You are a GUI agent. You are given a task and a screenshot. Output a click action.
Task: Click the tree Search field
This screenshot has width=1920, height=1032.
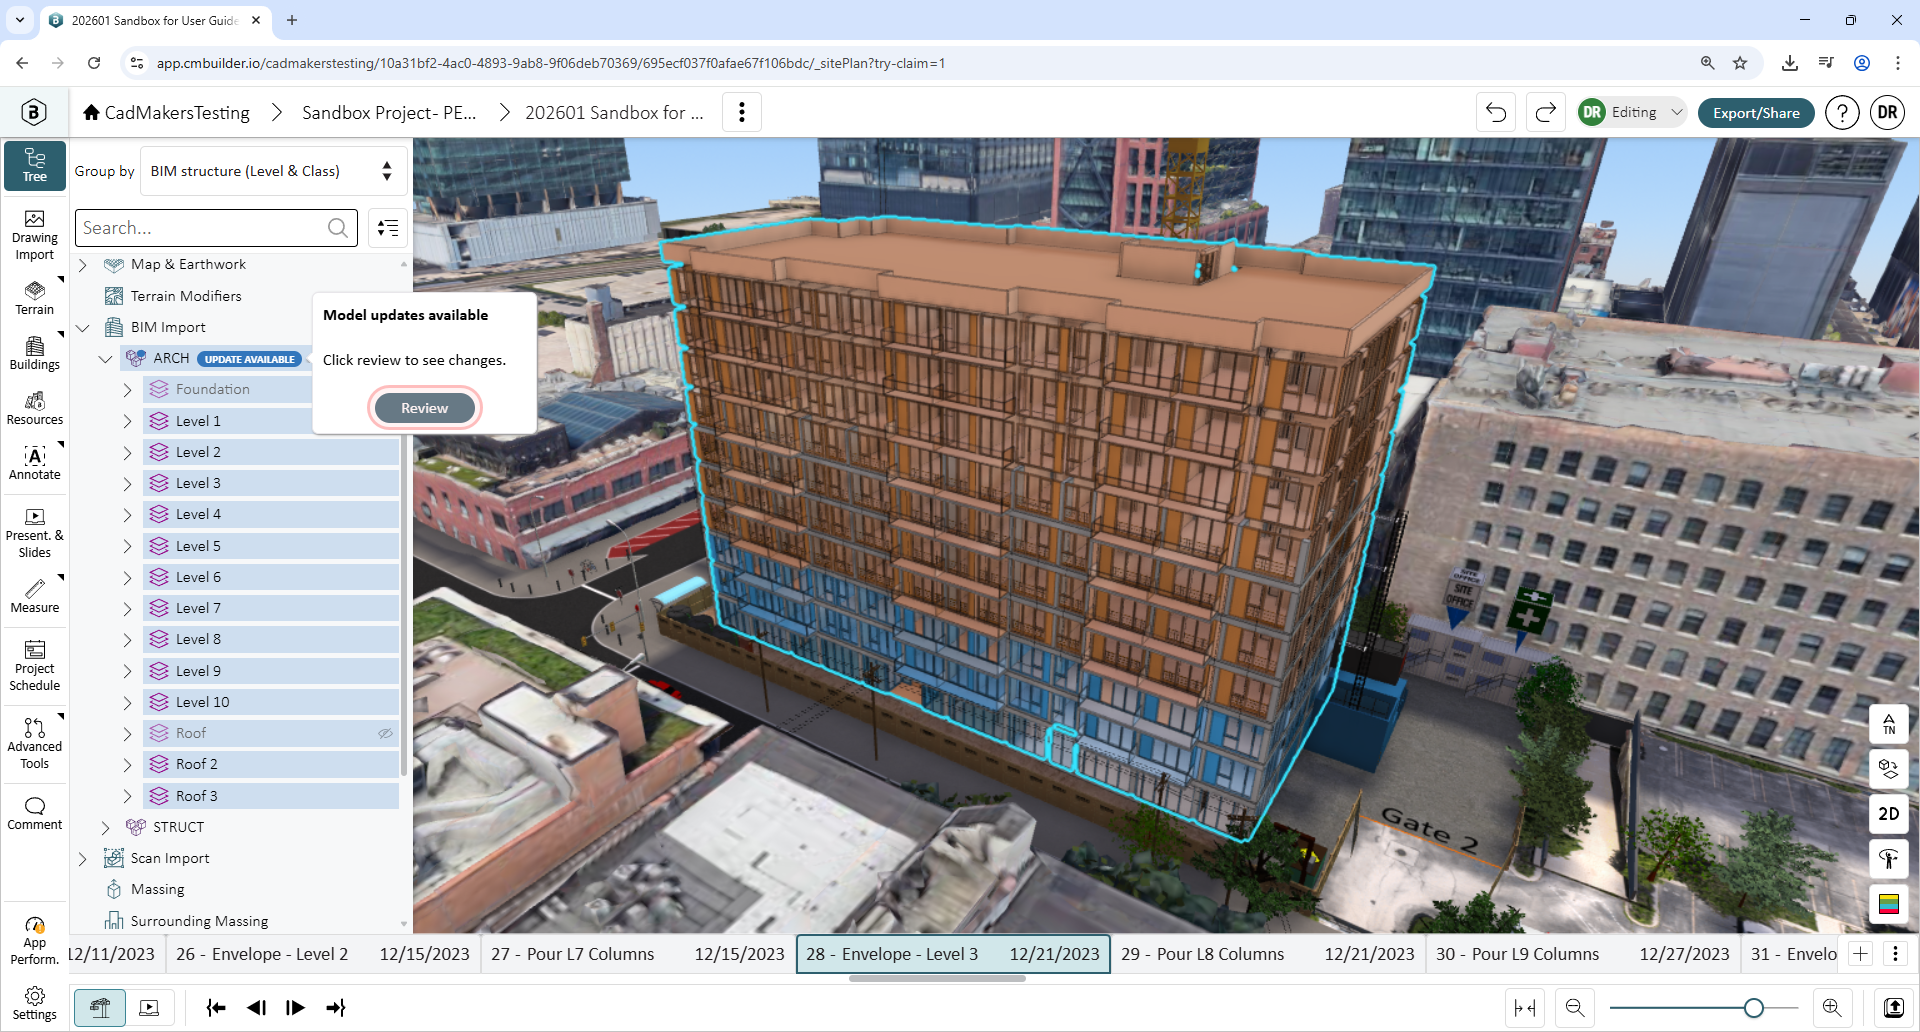(x=216, y=228)
